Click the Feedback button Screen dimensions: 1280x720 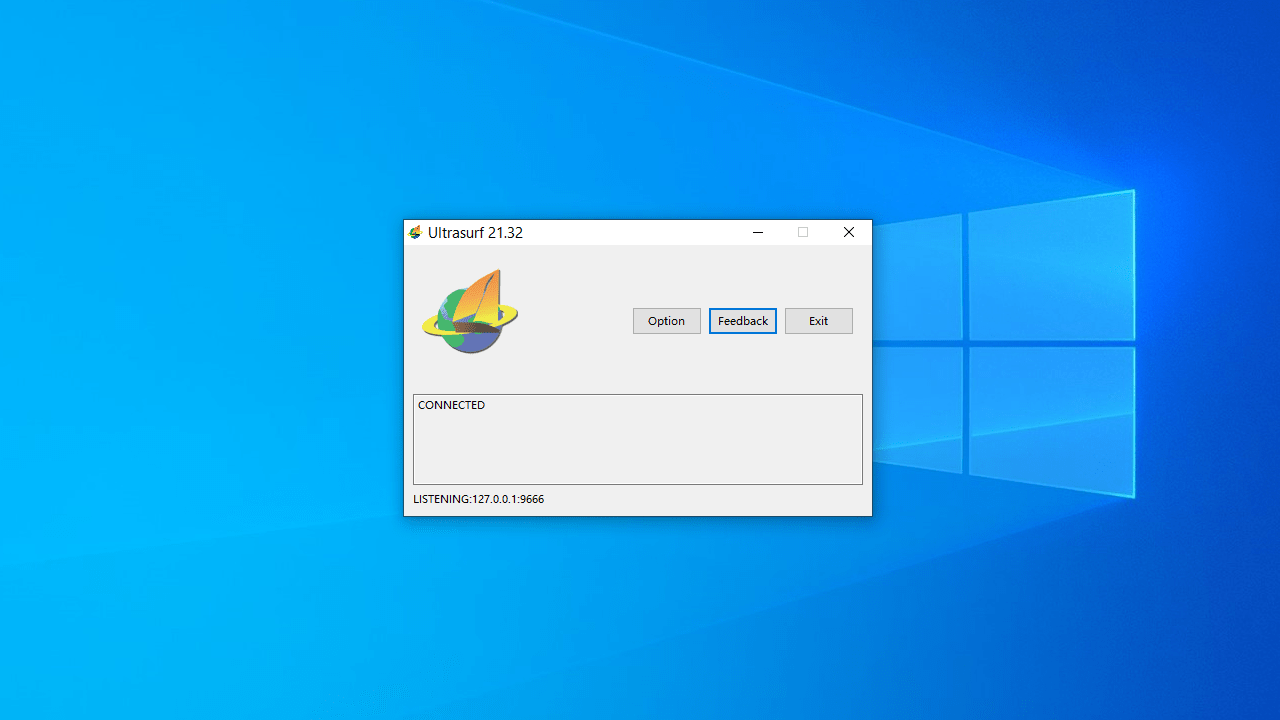point(743,321)
